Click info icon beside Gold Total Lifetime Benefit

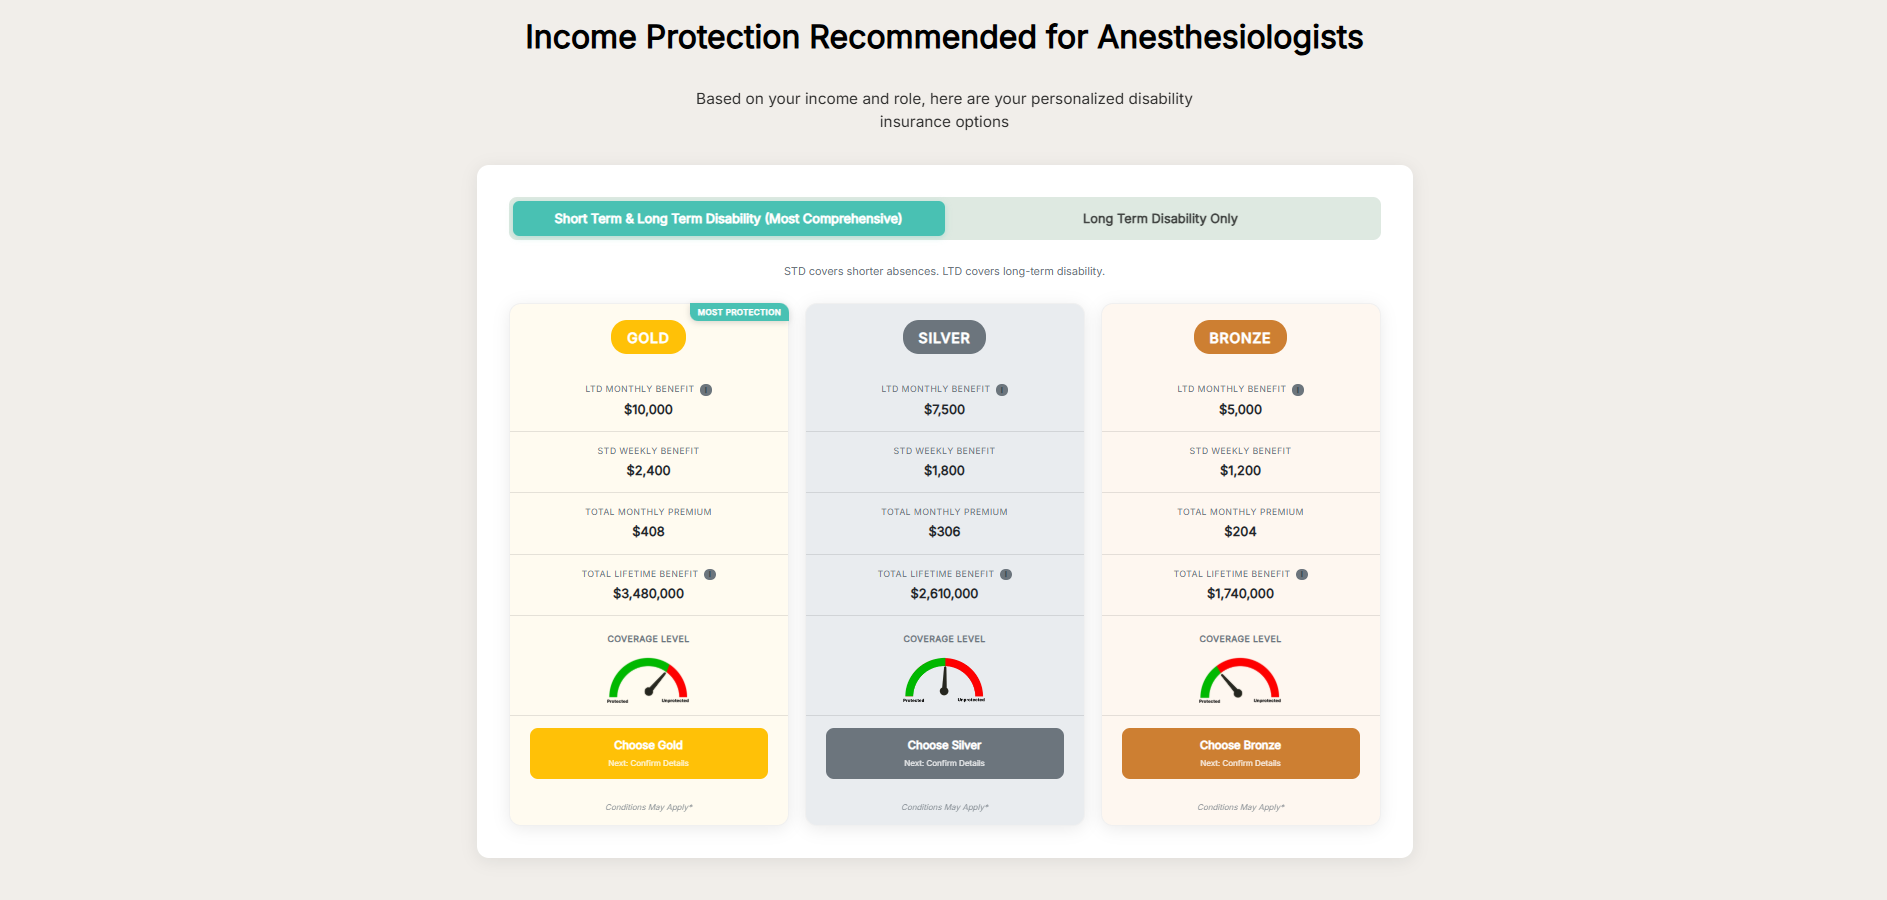[710, 575]
